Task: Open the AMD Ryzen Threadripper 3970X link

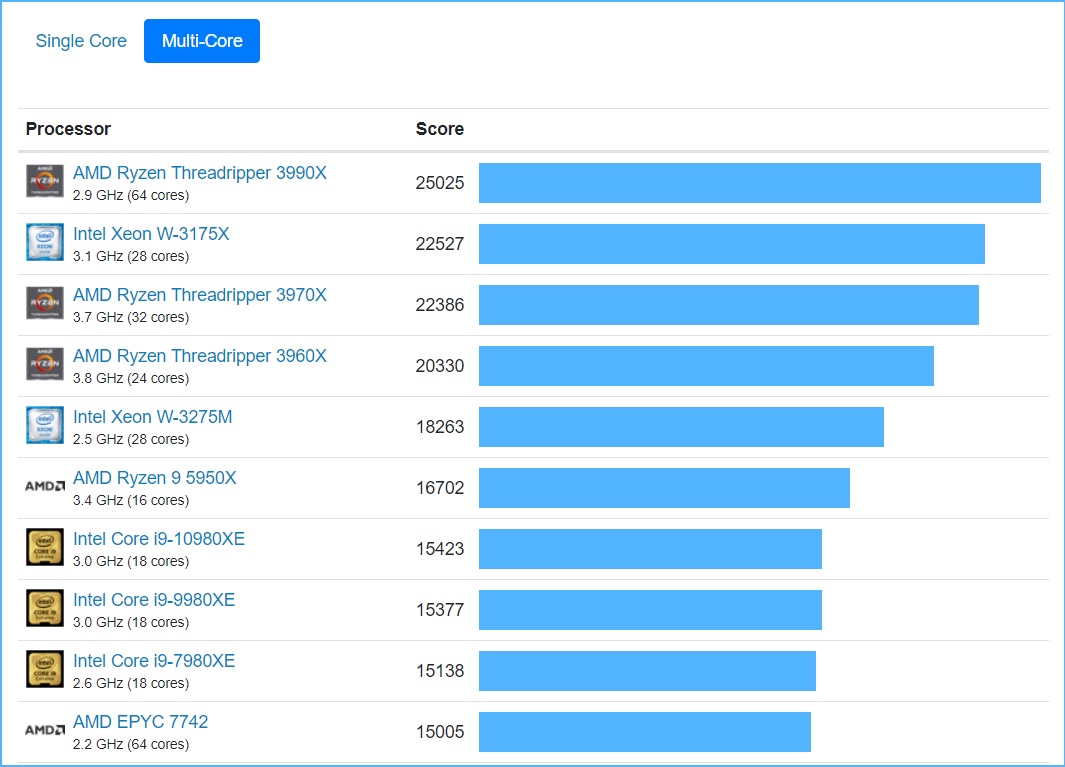Action: pos(200,296)
